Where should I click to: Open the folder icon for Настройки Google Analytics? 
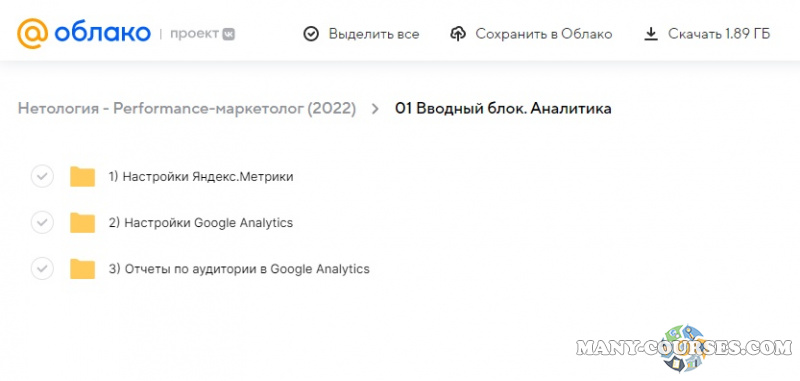pos(82,222)
